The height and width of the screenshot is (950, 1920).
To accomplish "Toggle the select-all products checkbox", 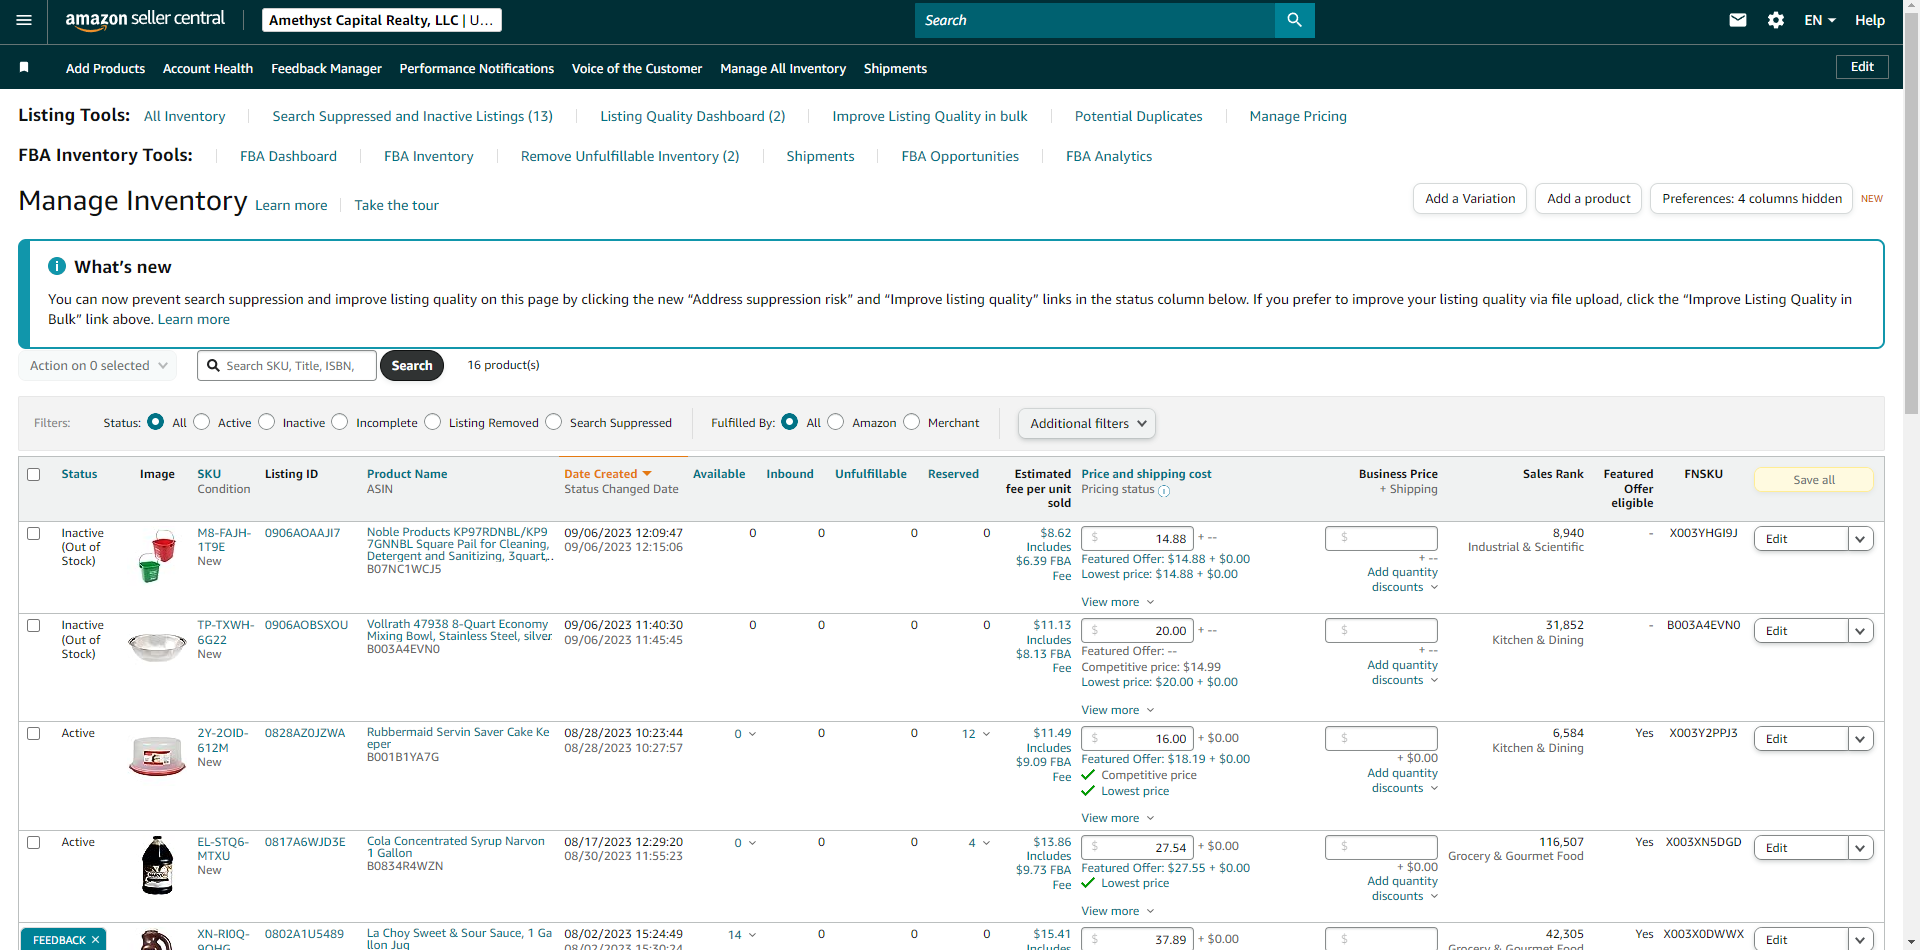I will tap(34, 474).
